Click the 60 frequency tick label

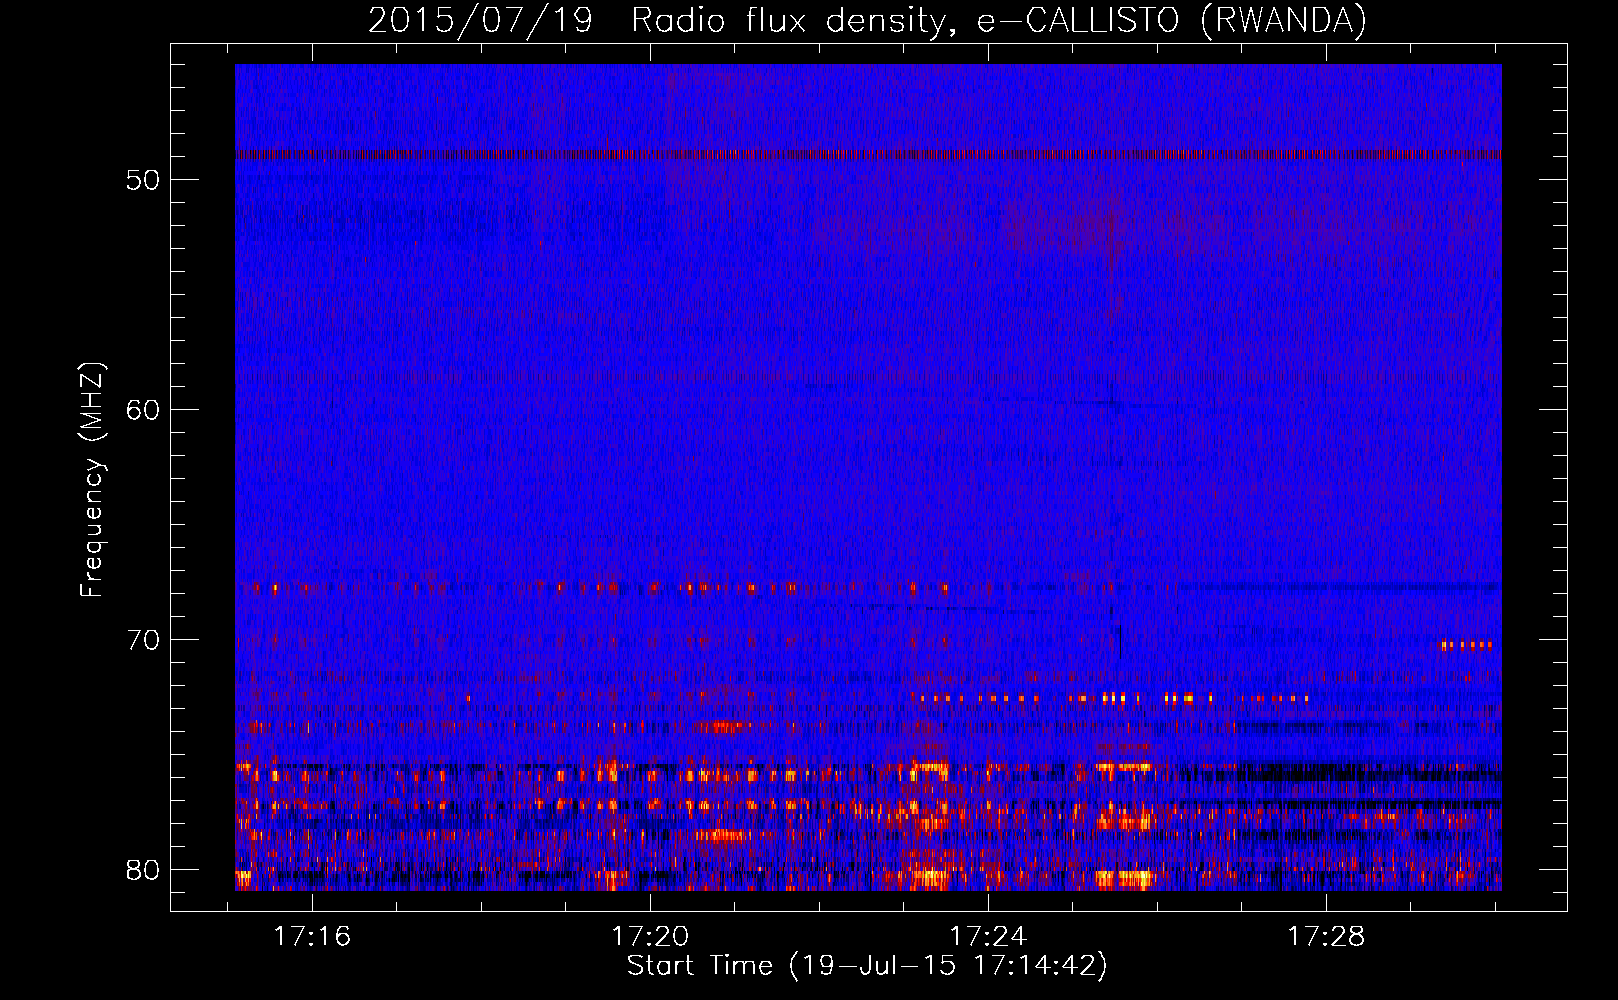(x=144, y=410)
